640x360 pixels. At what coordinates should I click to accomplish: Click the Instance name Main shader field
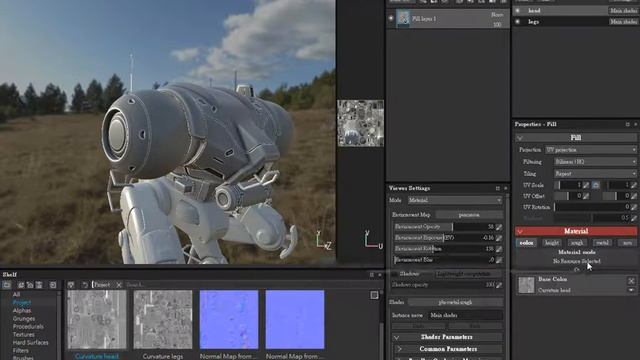pyautogui.click(x=465, y=316)
